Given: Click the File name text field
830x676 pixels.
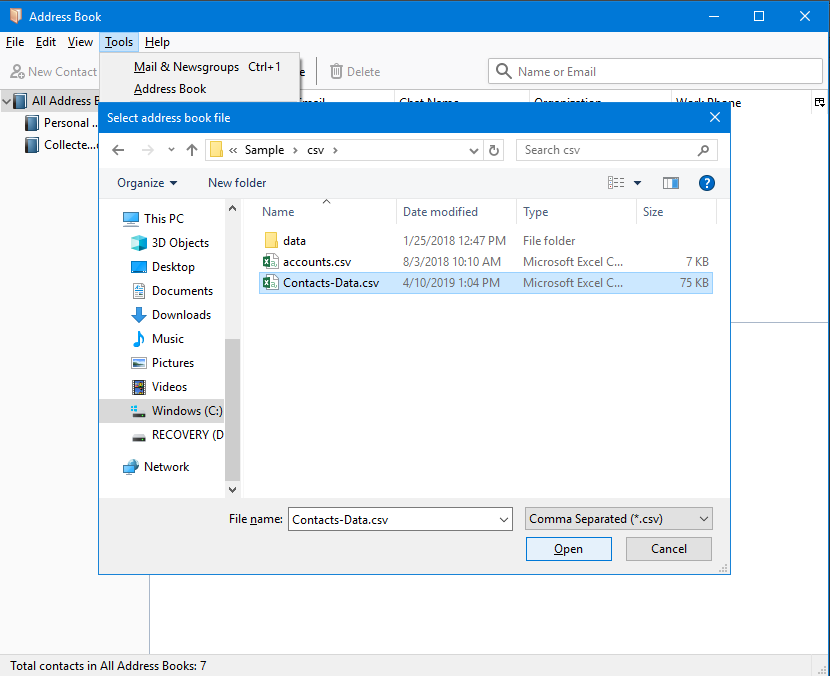Looking at the screenshot, I should click(x=393, y=520).
